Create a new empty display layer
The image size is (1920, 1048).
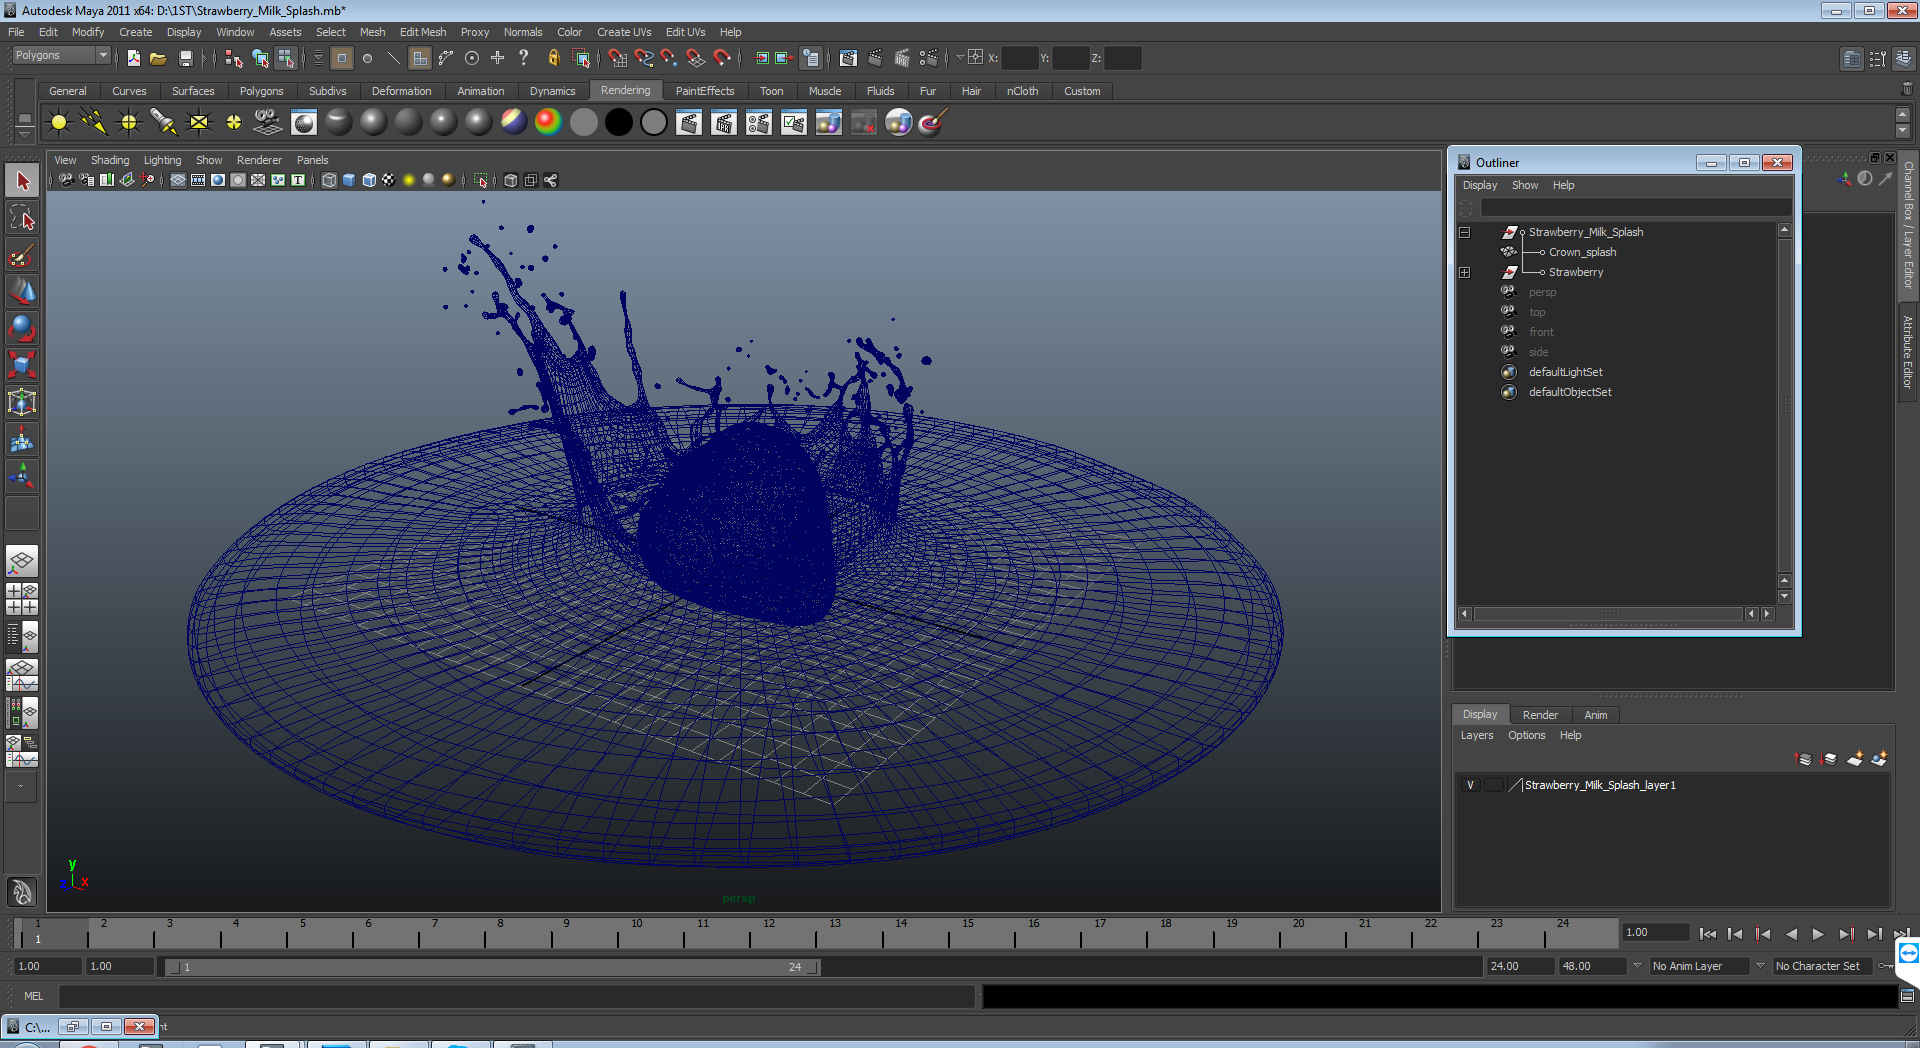click(x=1854, y=759)
